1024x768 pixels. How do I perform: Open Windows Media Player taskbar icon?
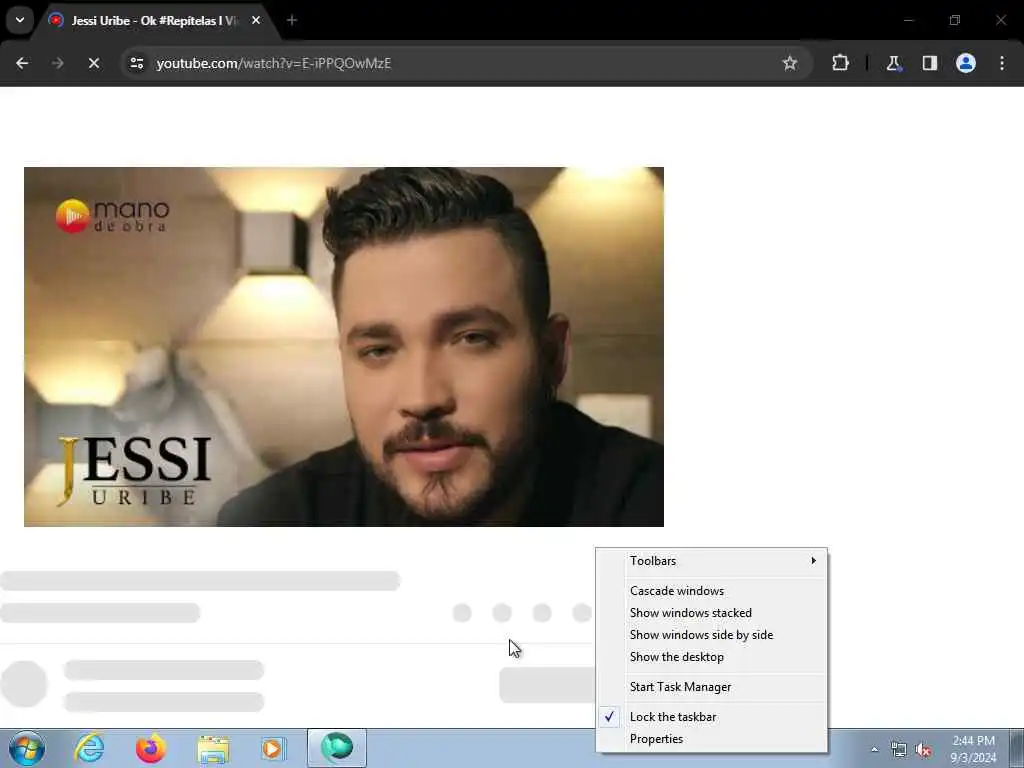click(x=273, y=748)
